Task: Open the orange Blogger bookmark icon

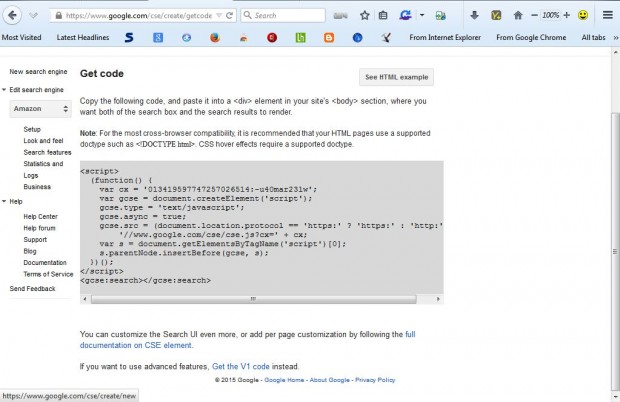Action: tap(329, 38)
